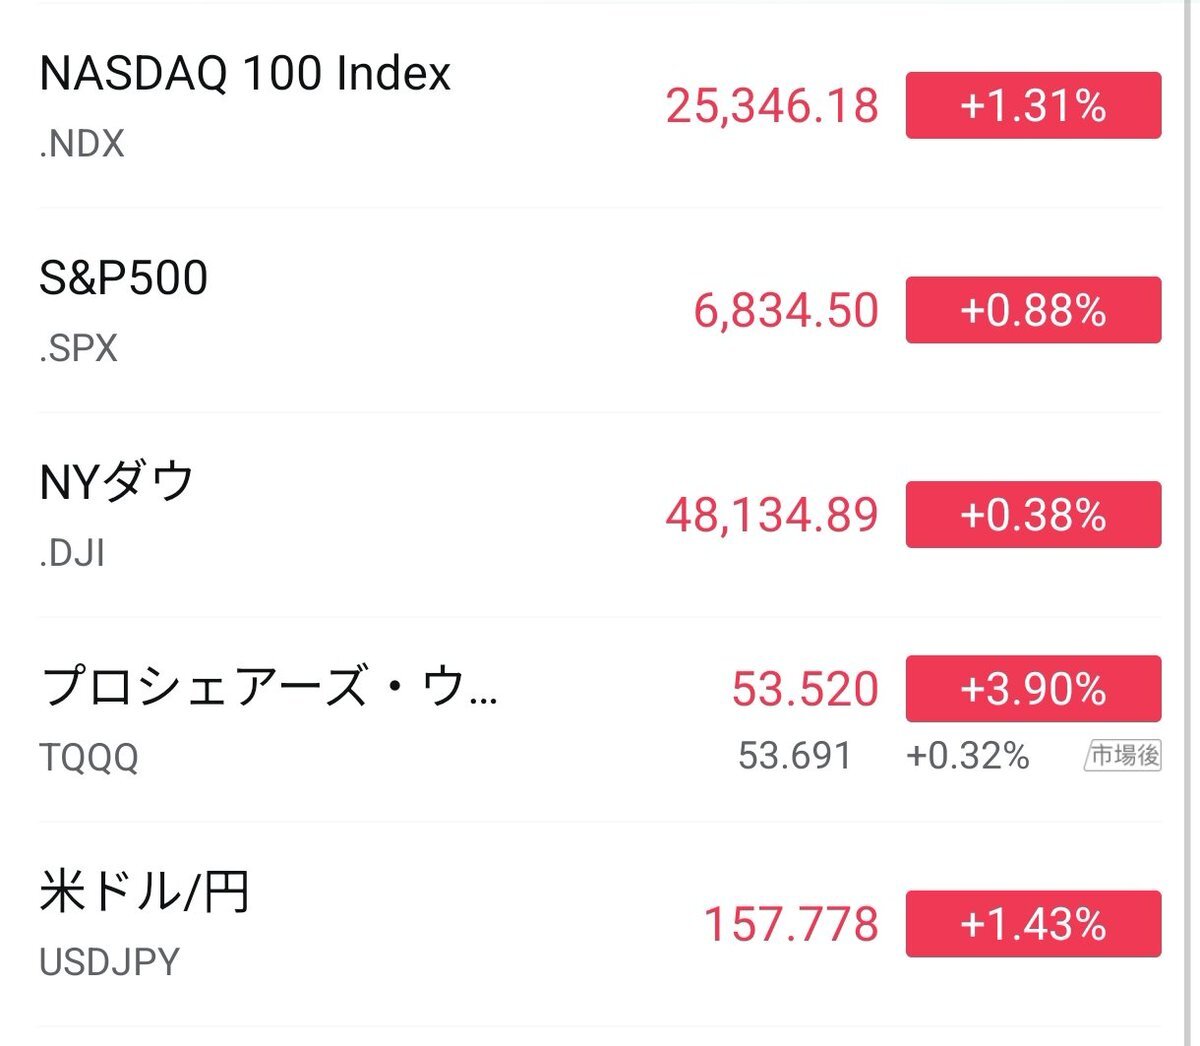The image size is (1200, 1046).
Task: Select the .SPX ticker symbol
Action: click(78, 349)
